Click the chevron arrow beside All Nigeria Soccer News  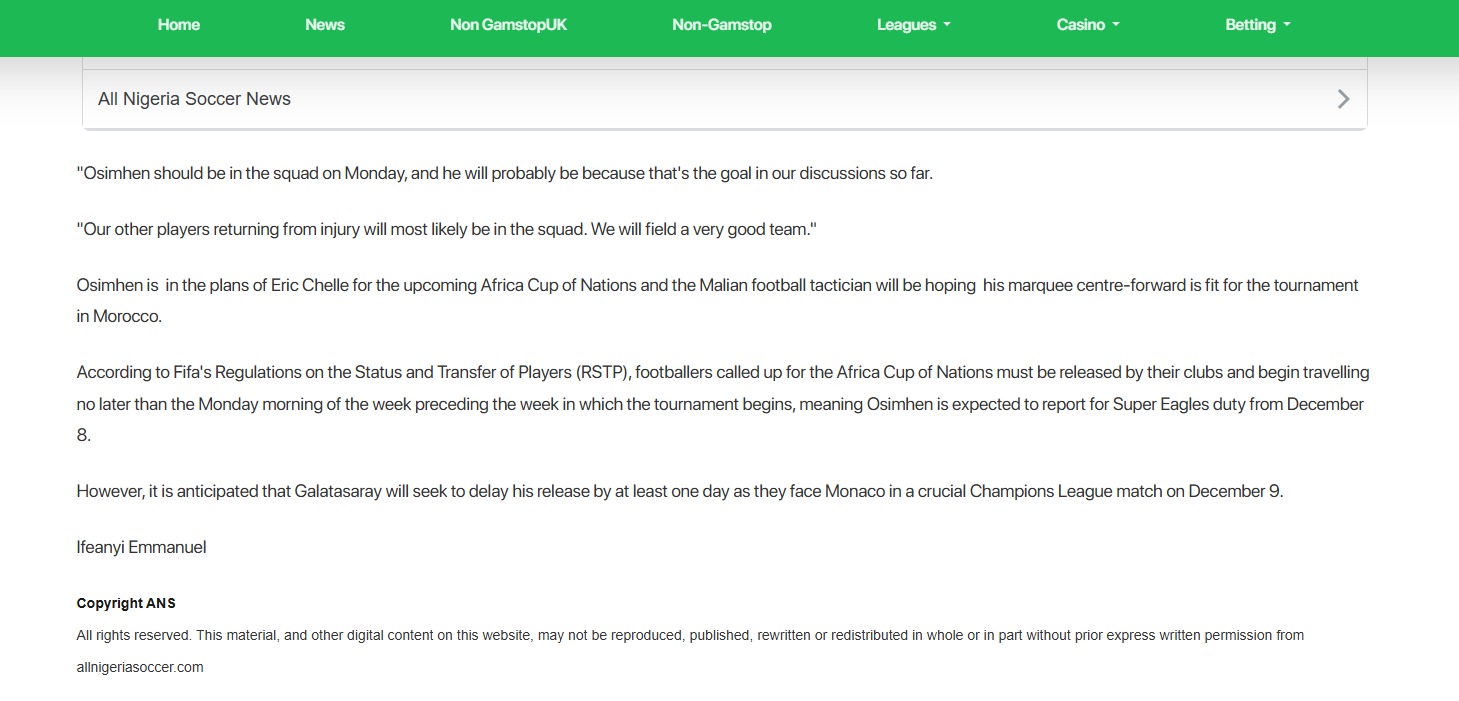(x=1343, y=99)
